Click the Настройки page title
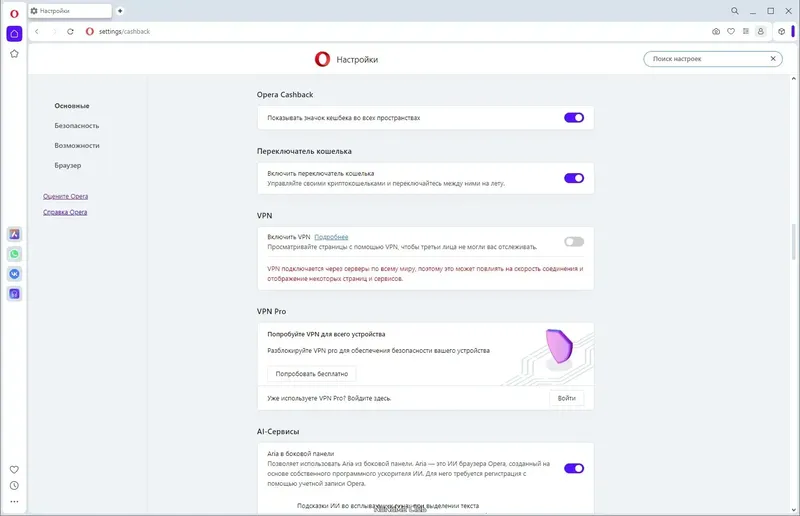This screenshot has height=516, width=800. tap(357, 60)
